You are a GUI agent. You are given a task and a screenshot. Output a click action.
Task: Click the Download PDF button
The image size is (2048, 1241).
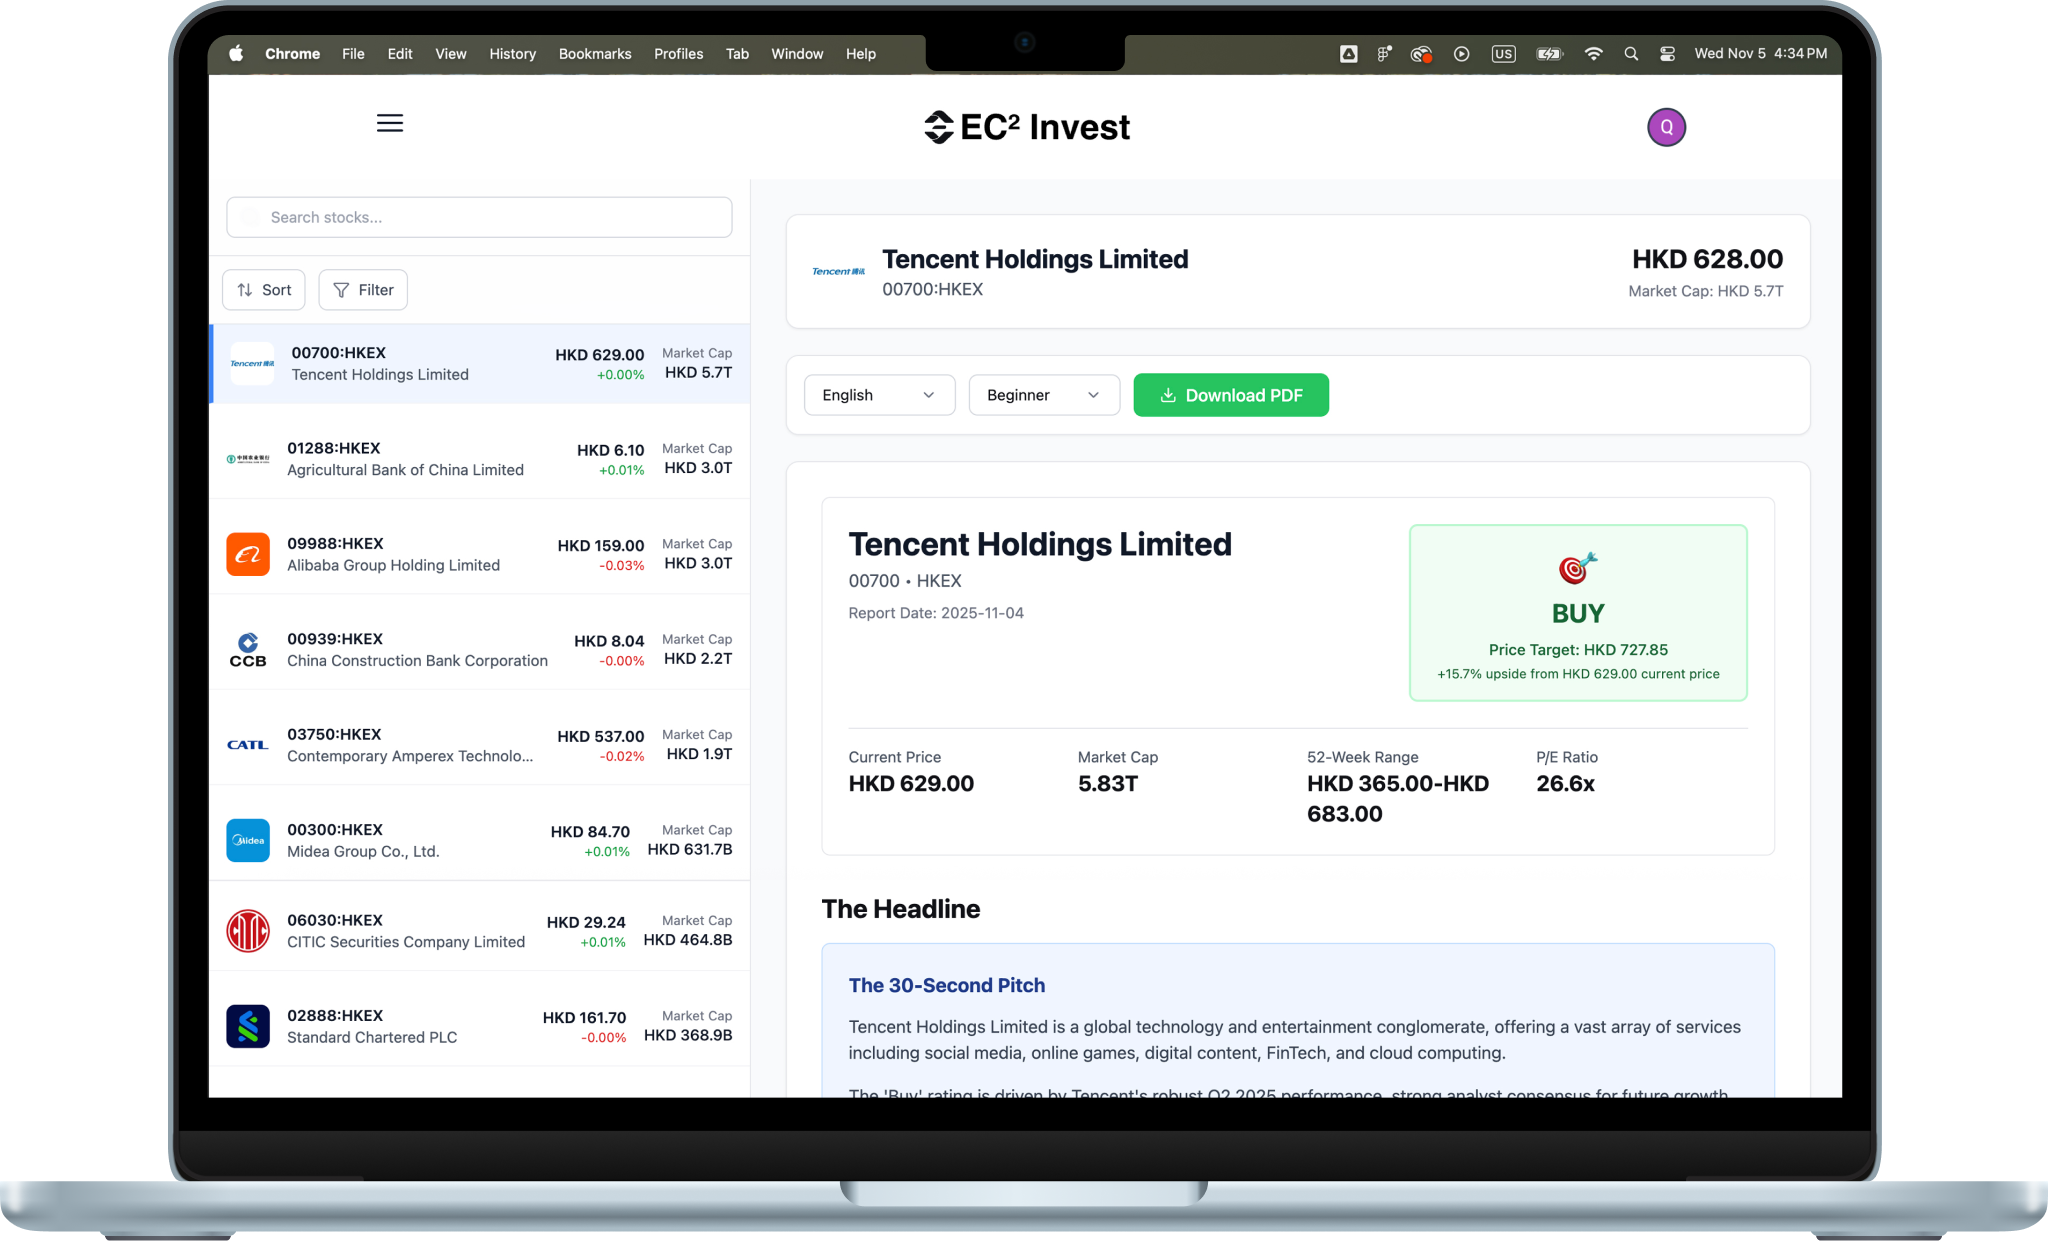click(1230, 395)
